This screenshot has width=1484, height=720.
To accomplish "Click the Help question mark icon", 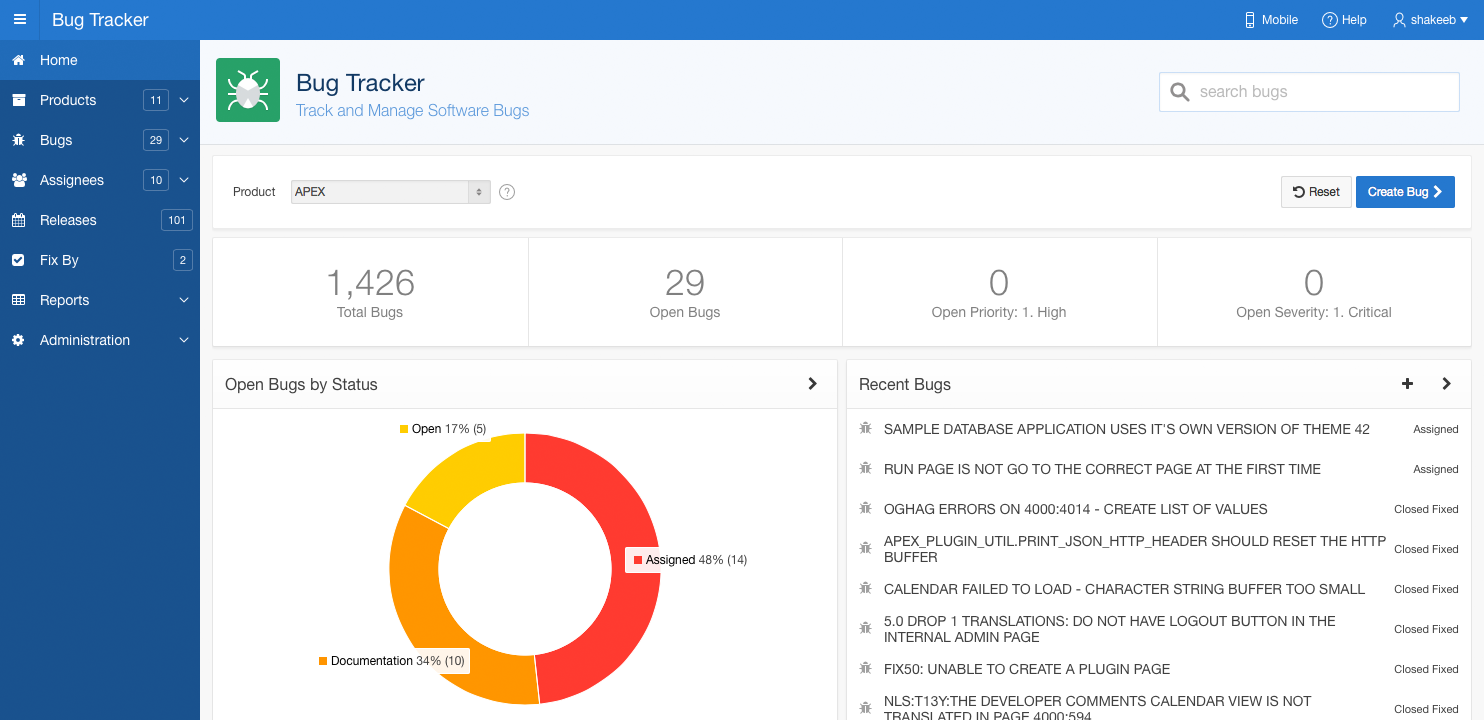I will click(1329, 20).
